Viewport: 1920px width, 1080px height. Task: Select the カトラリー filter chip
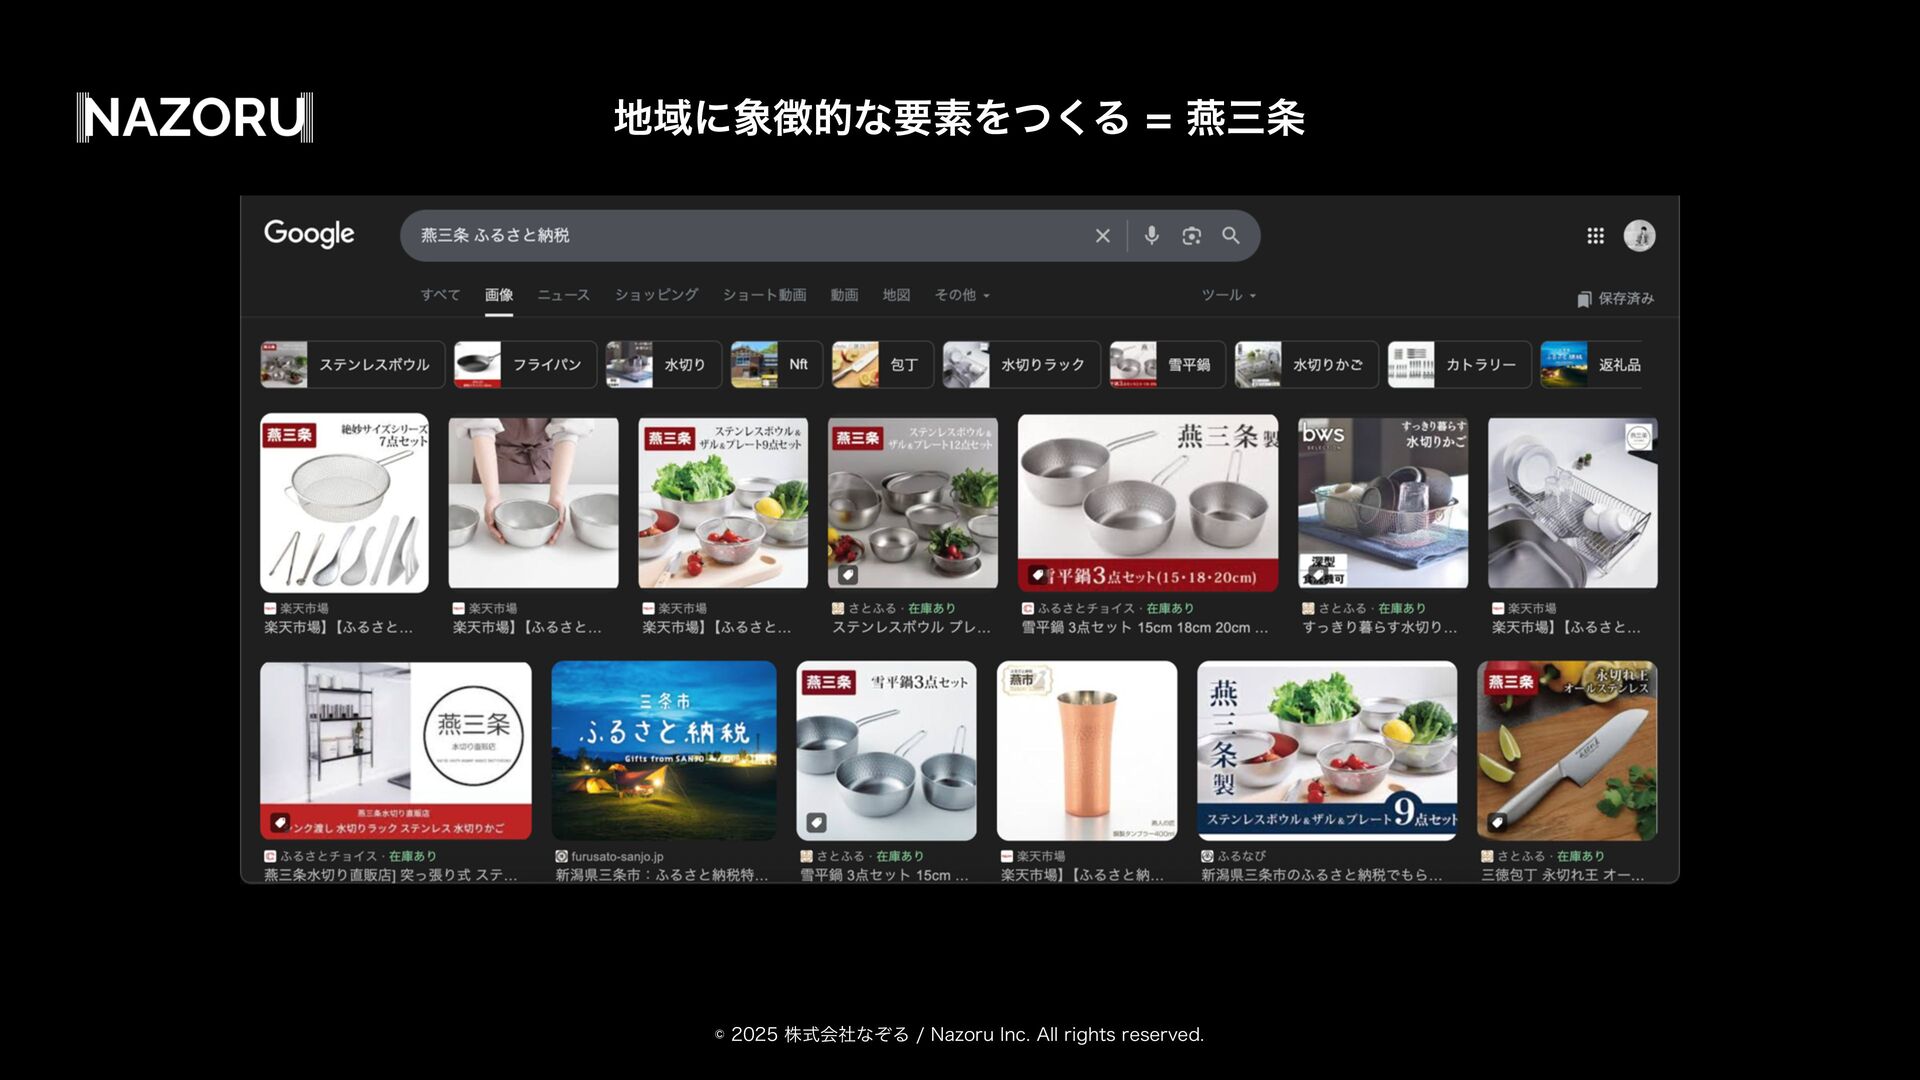click(x=1459, y=365)
